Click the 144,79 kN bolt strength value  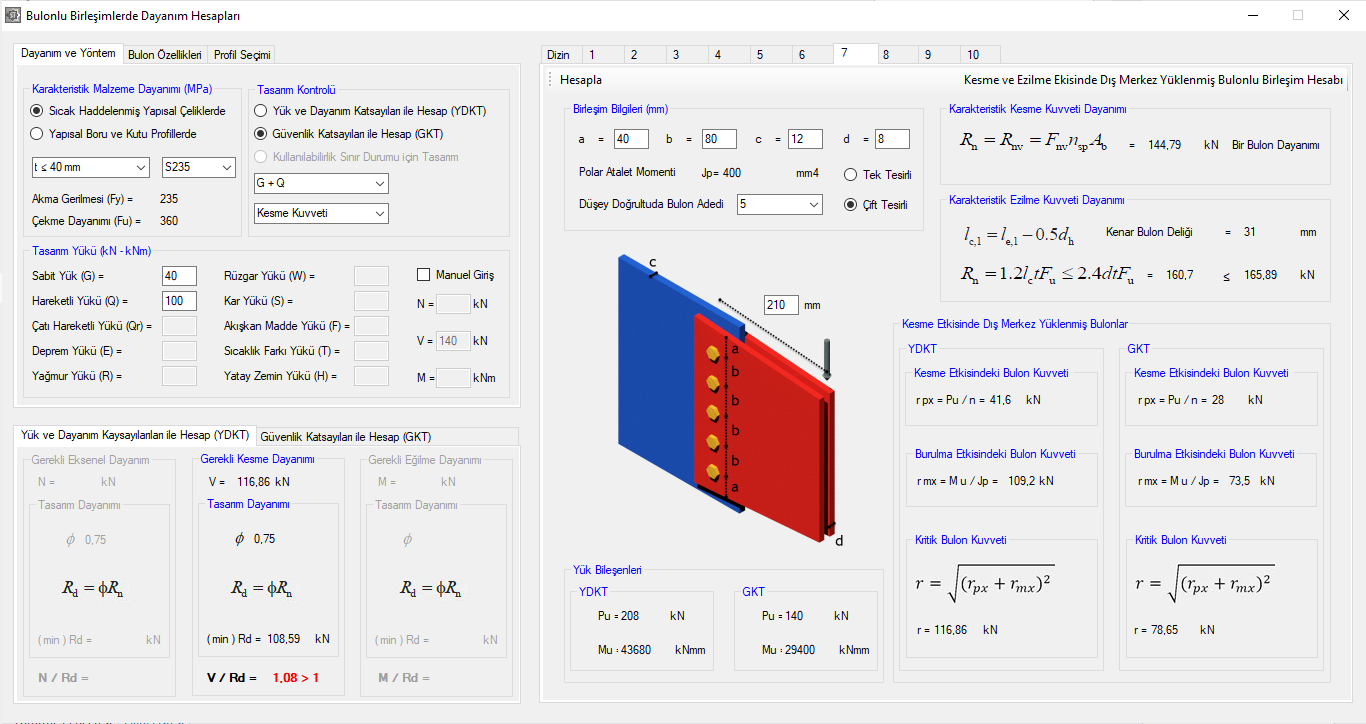[x=1165, y=145]
